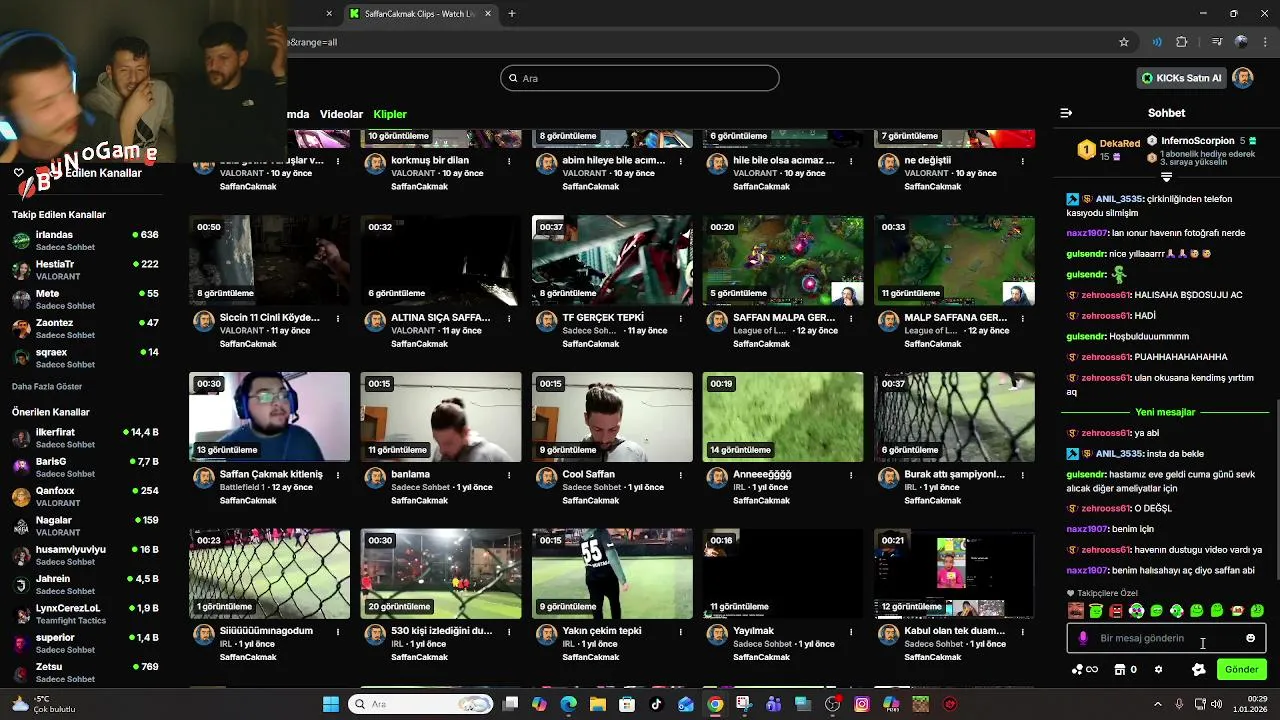The height and width of the screenshot is (720, 1280).
Task: Open options menu for ALTINA SIÇA SAFFA clip
Action: (509, 318)
